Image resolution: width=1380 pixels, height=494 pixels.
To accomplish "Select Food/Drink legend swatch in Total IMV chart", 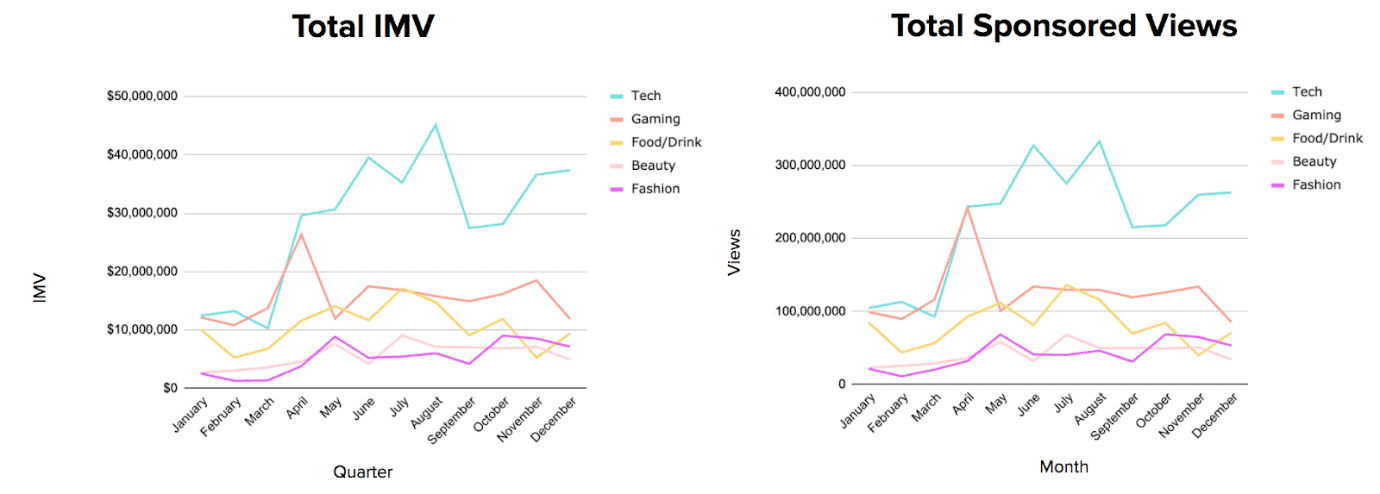I will tap(618, 142).
